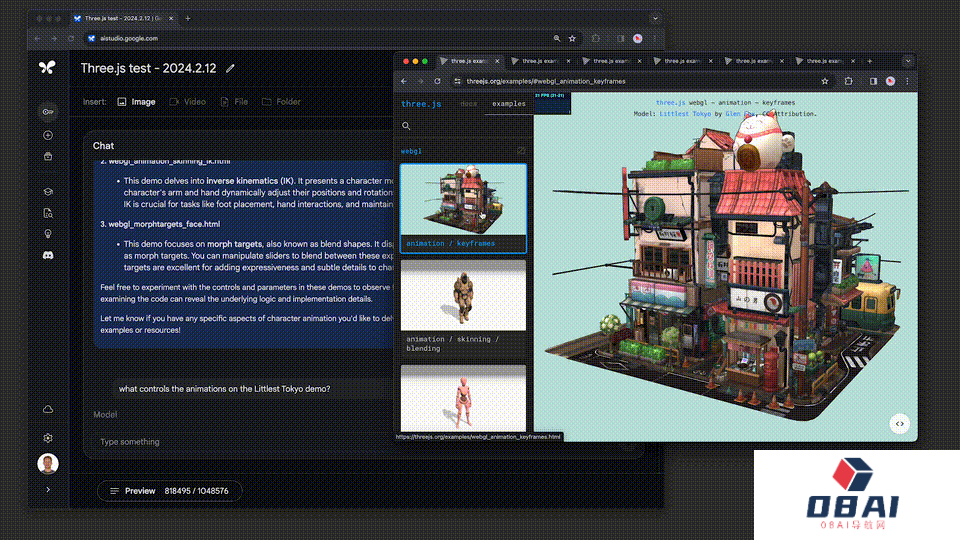The width and height of the screenshot is (960, 540).
Task: Open the Littlest Tokyo model link
Action: (685, 114)
